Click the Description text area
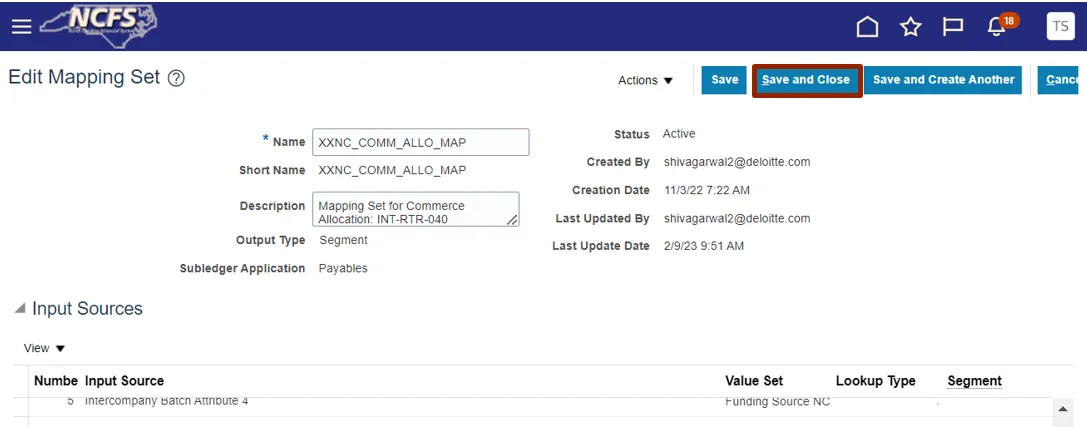1087x427 pixels. point(415,209)
